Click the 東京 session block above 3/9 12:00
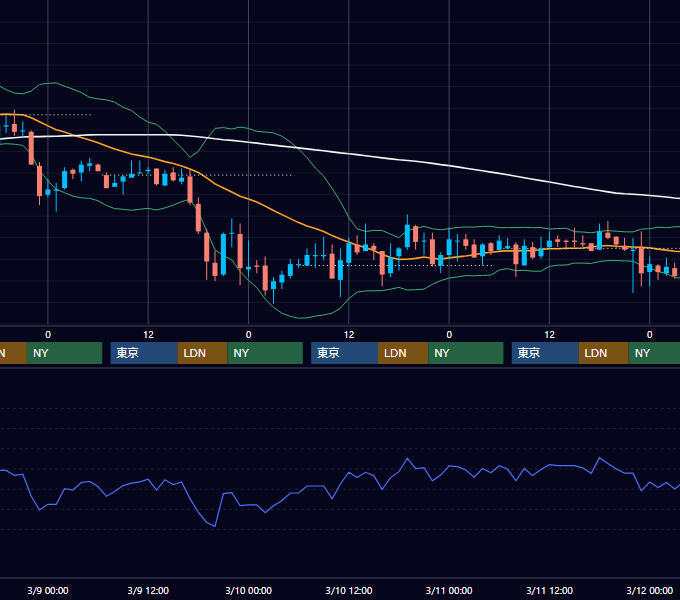680x600 pixels. (x=144, y=353)
